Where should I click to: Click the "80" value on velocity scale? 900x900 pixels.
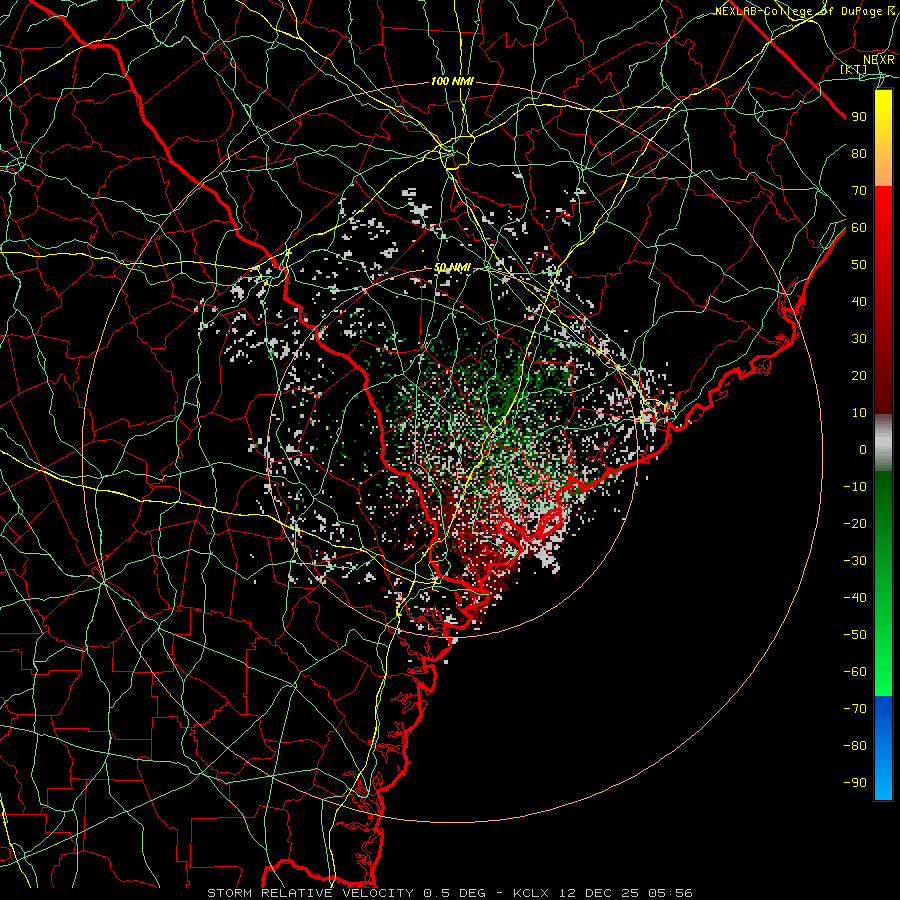(x=859, y=153)
